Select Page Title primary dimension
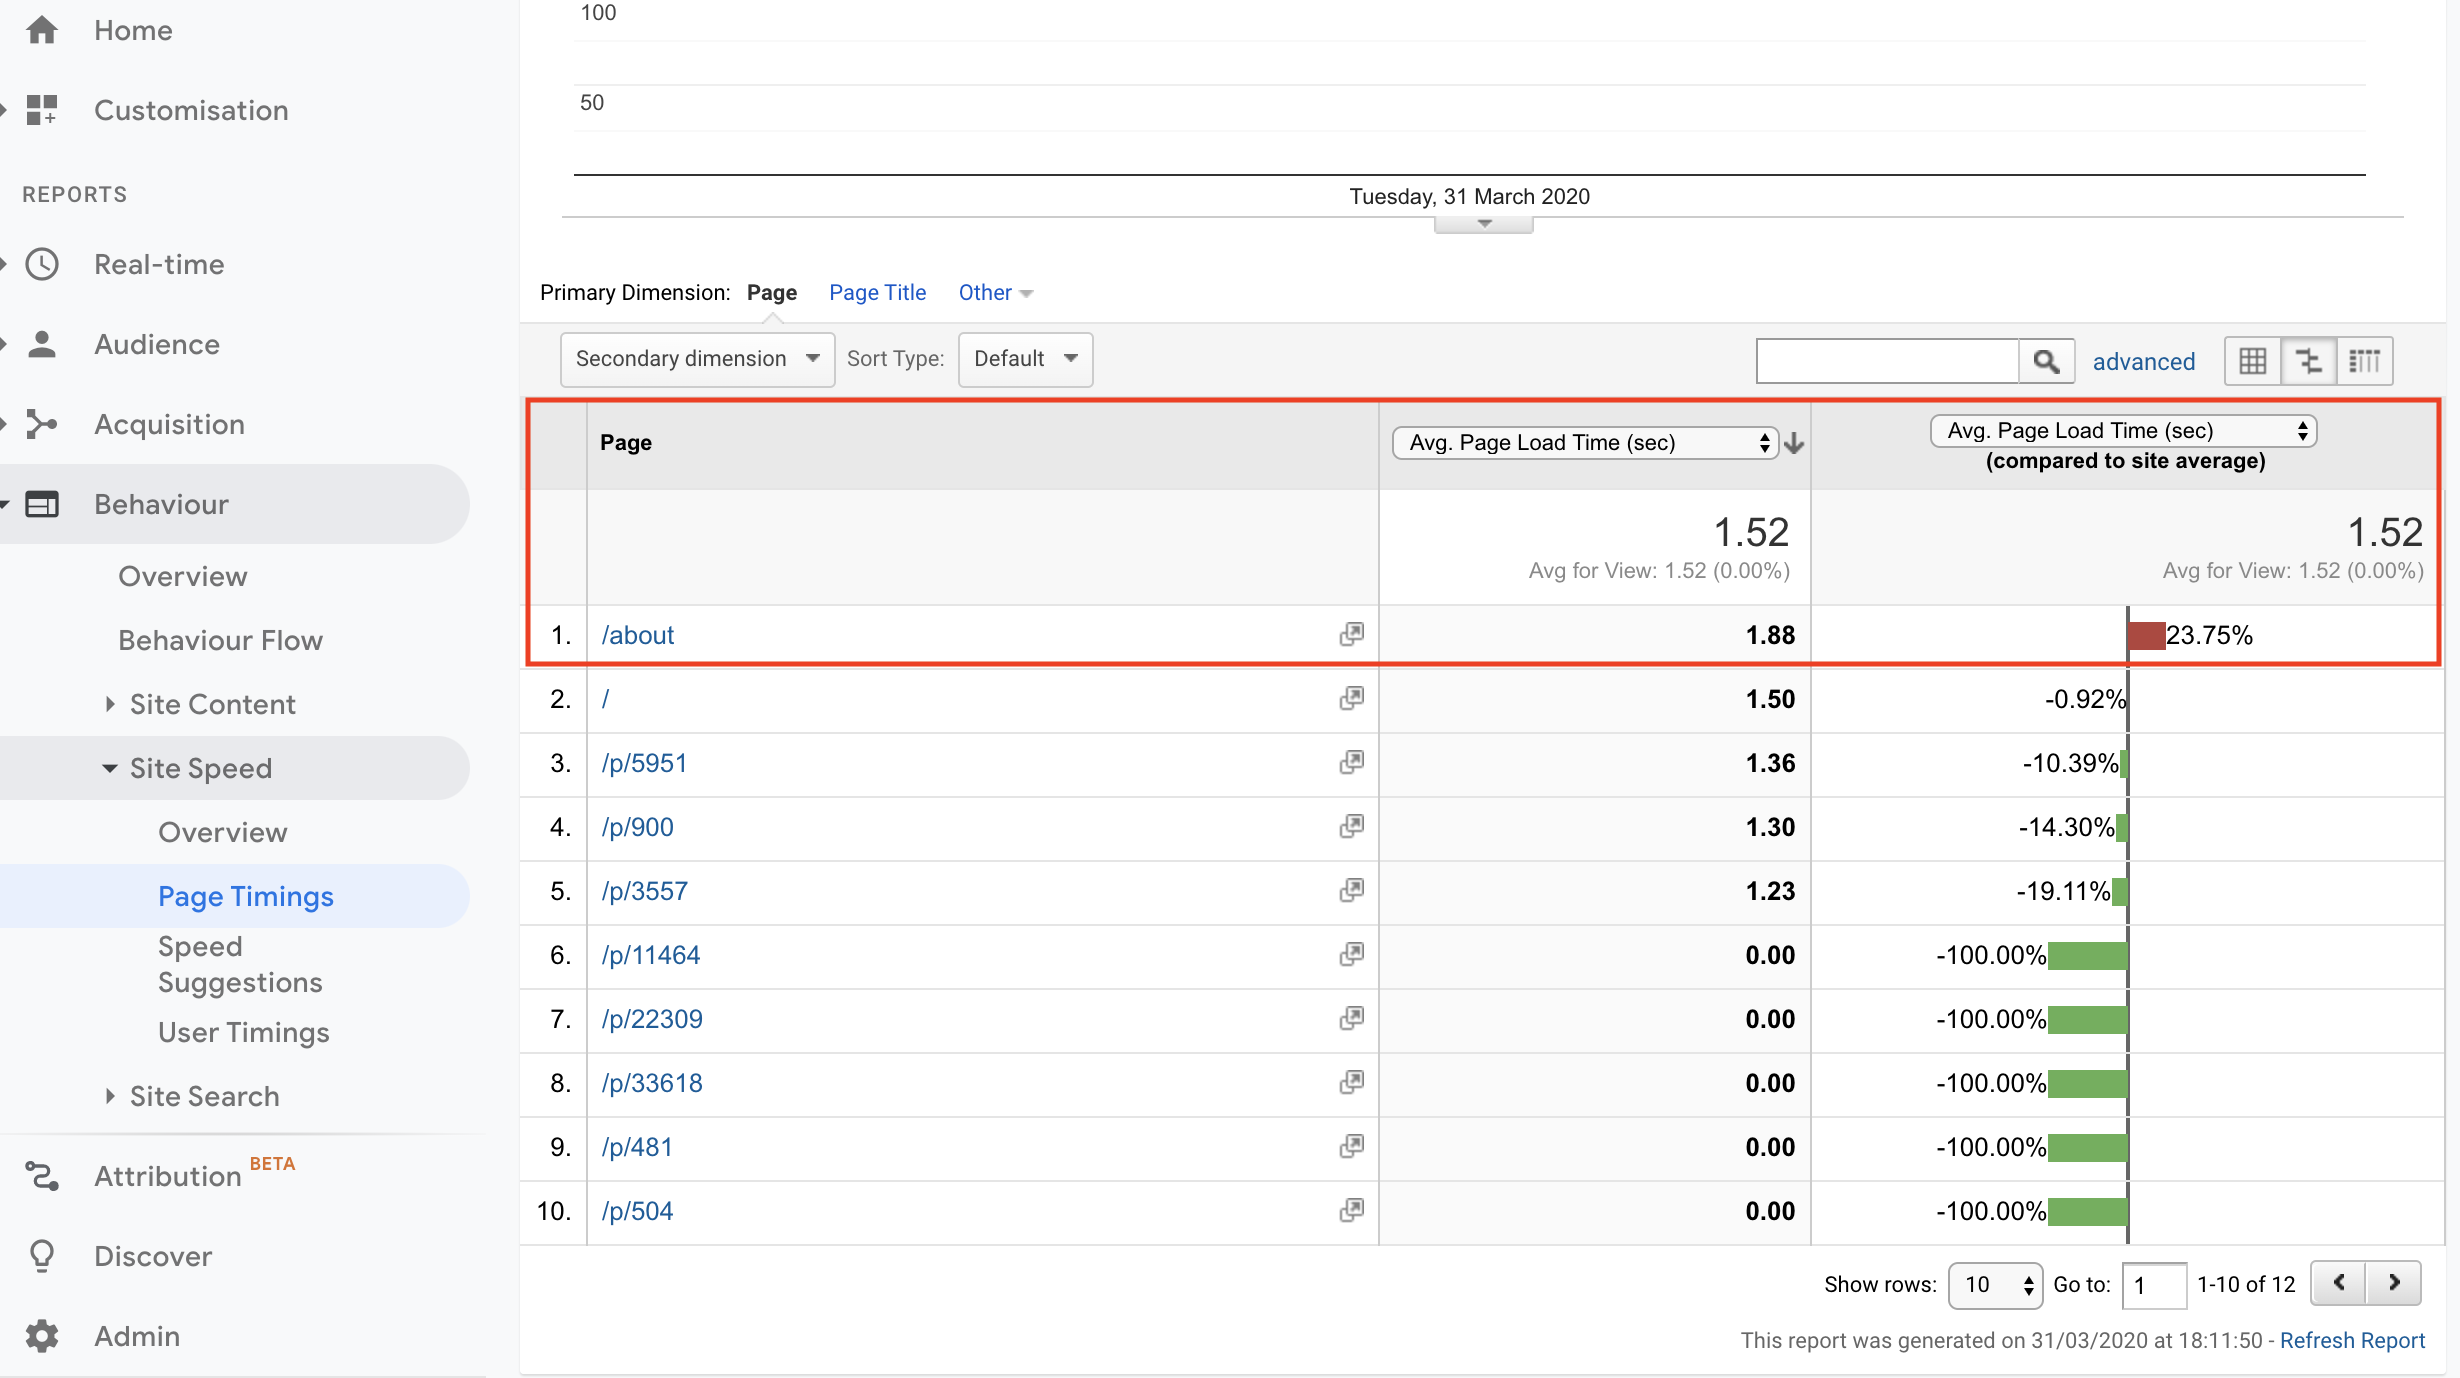The width and height of the screenshot is (2460, 1378). [x=877, y=292]
